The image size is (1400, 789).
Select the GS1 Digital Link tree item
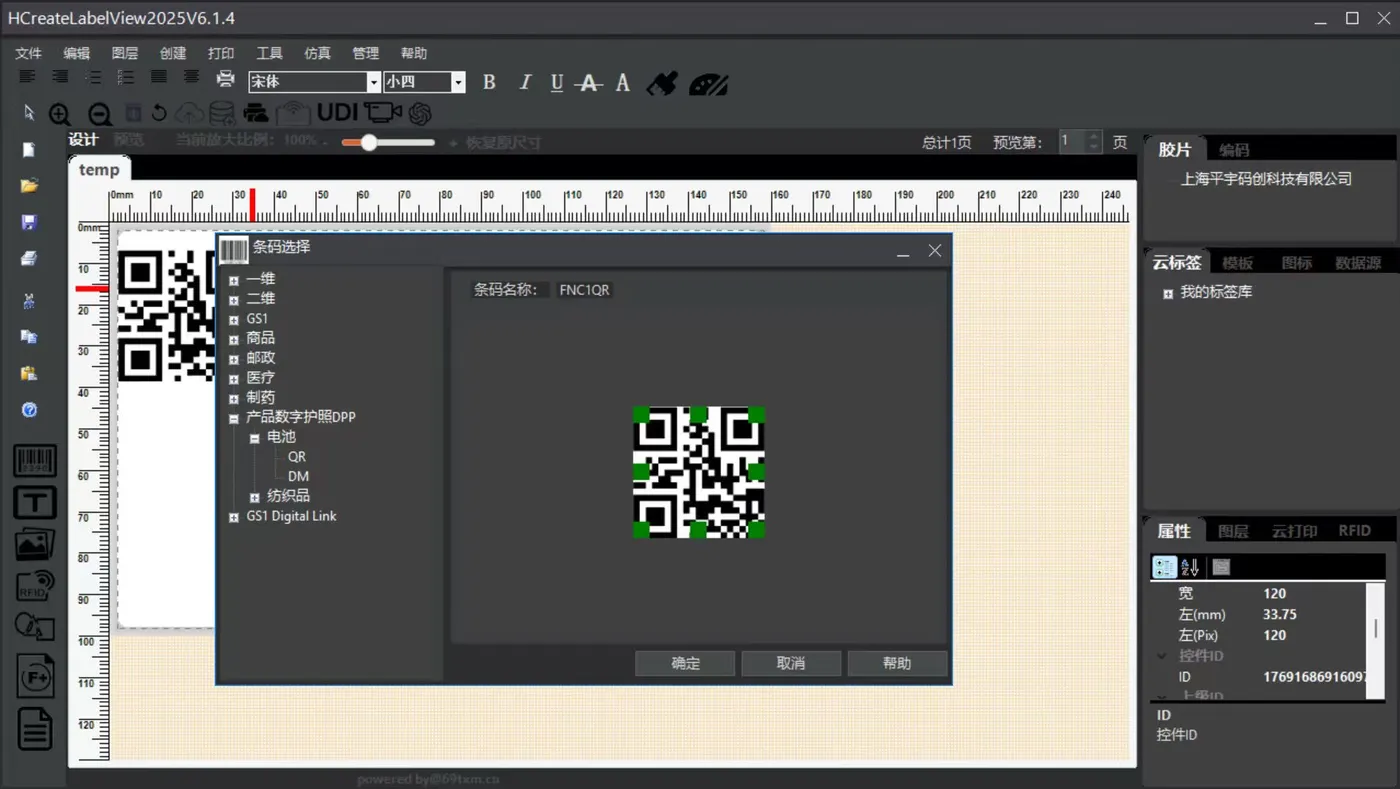291,516
